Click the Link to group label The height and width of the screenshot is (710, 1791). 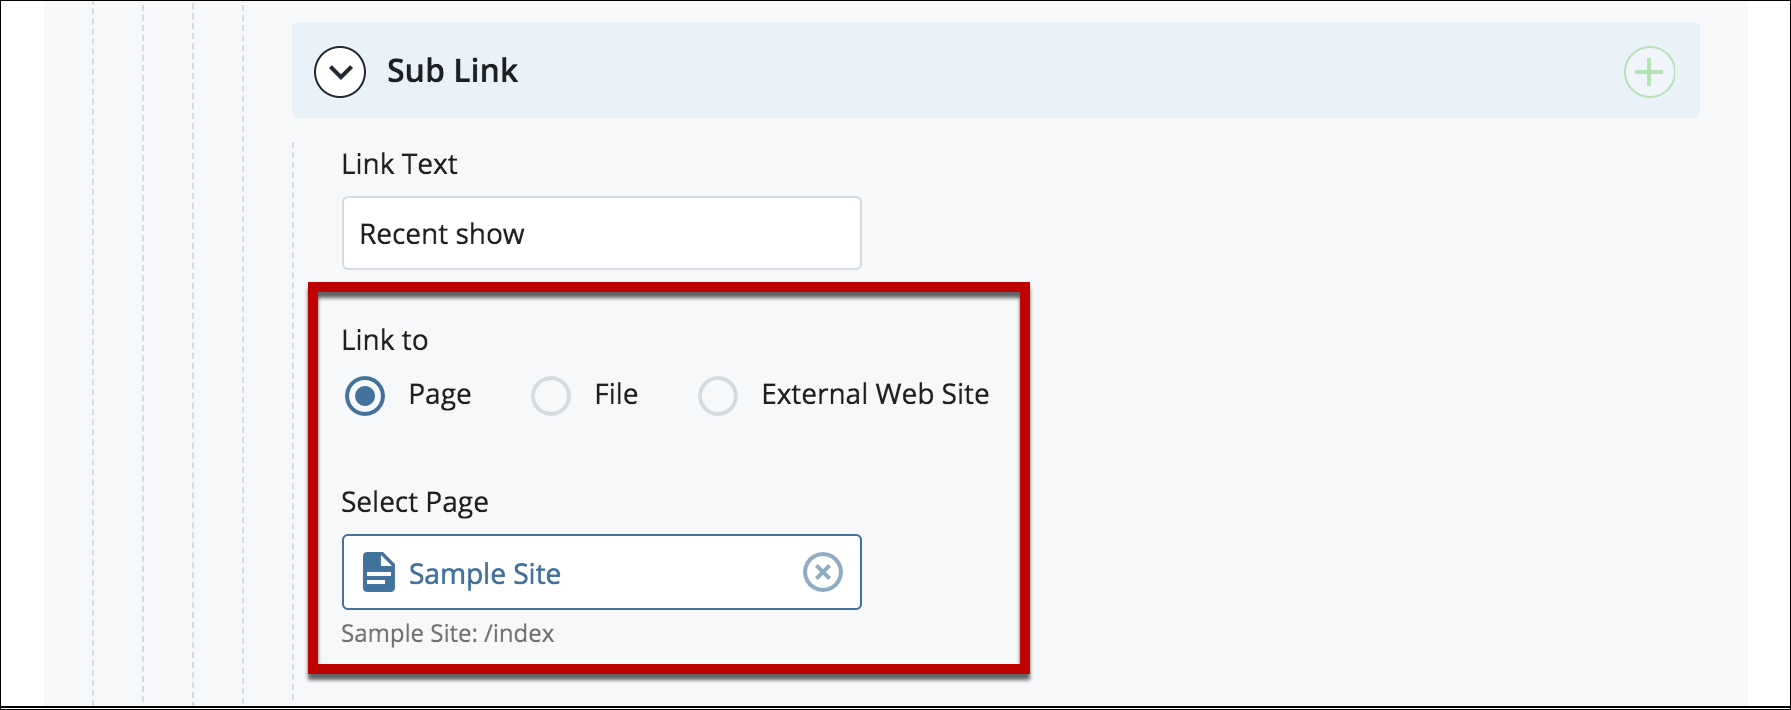[385, 340]
